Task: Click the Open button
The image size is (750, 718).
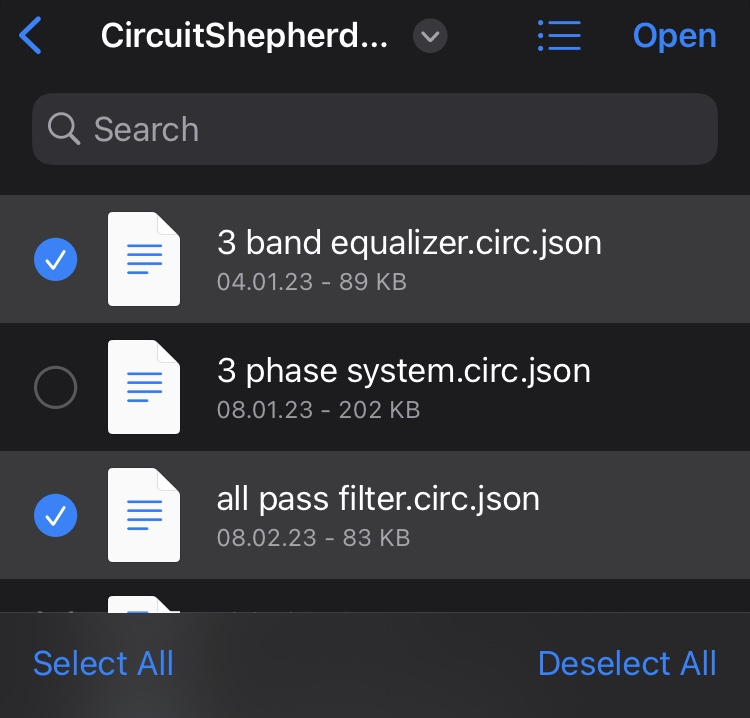Action: tap(674, 36)
